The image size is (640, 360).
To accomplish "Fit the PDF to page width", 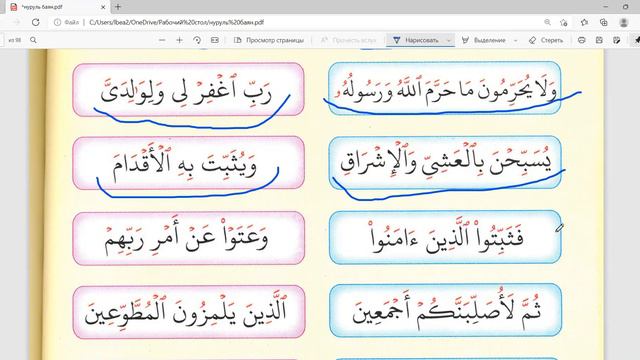I will (x=215, y=40).
